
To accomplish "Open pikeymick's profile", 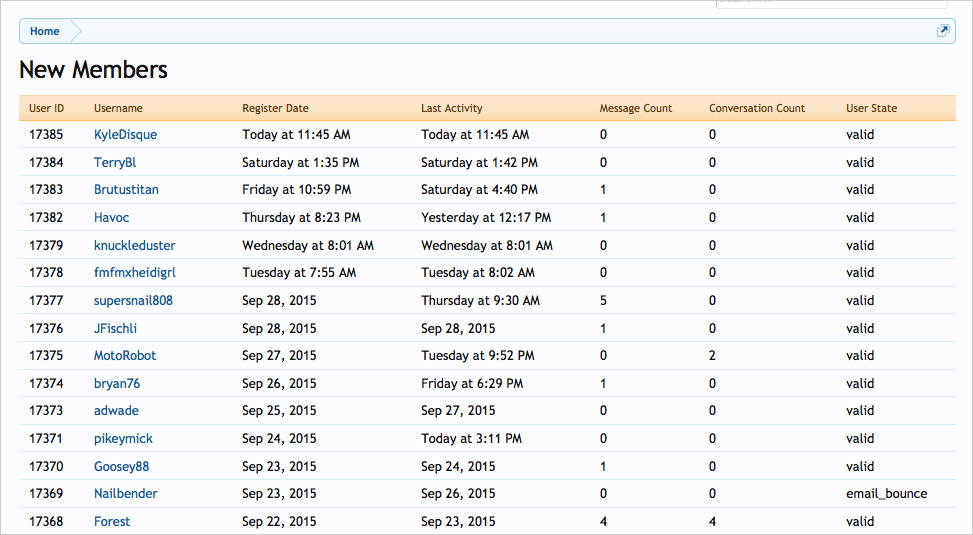I will coord(123,439).
